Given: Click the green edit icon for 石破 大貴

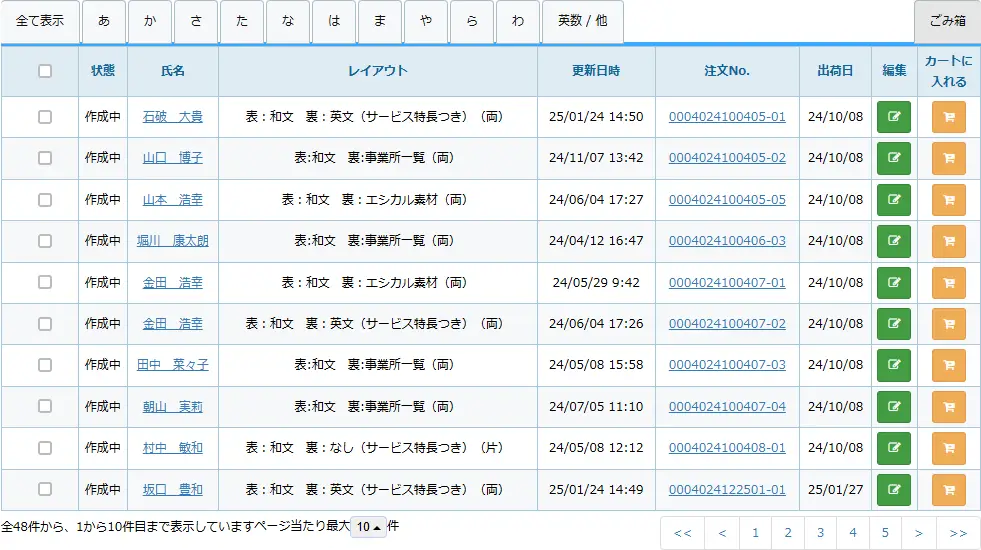Looking at the screenshot, I should 893,117.
